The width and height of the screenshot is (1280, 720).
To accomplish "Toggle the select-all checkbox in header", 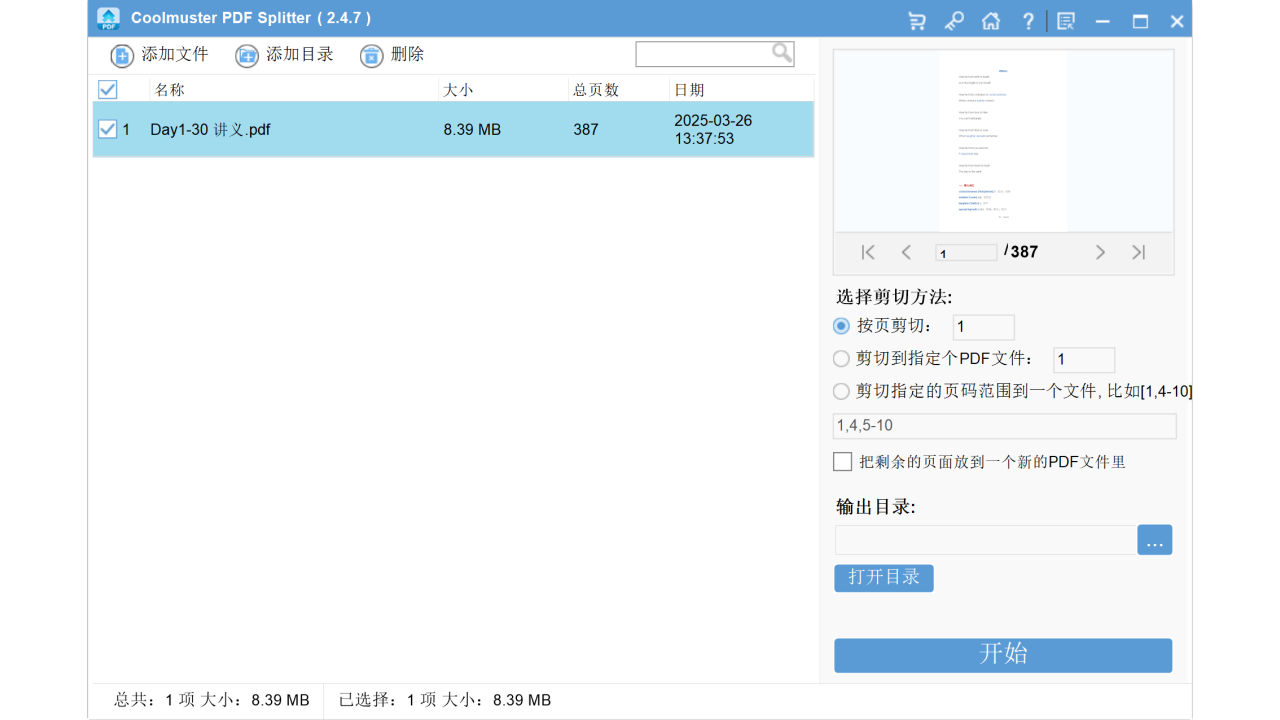I will click(x=108, y=90).
